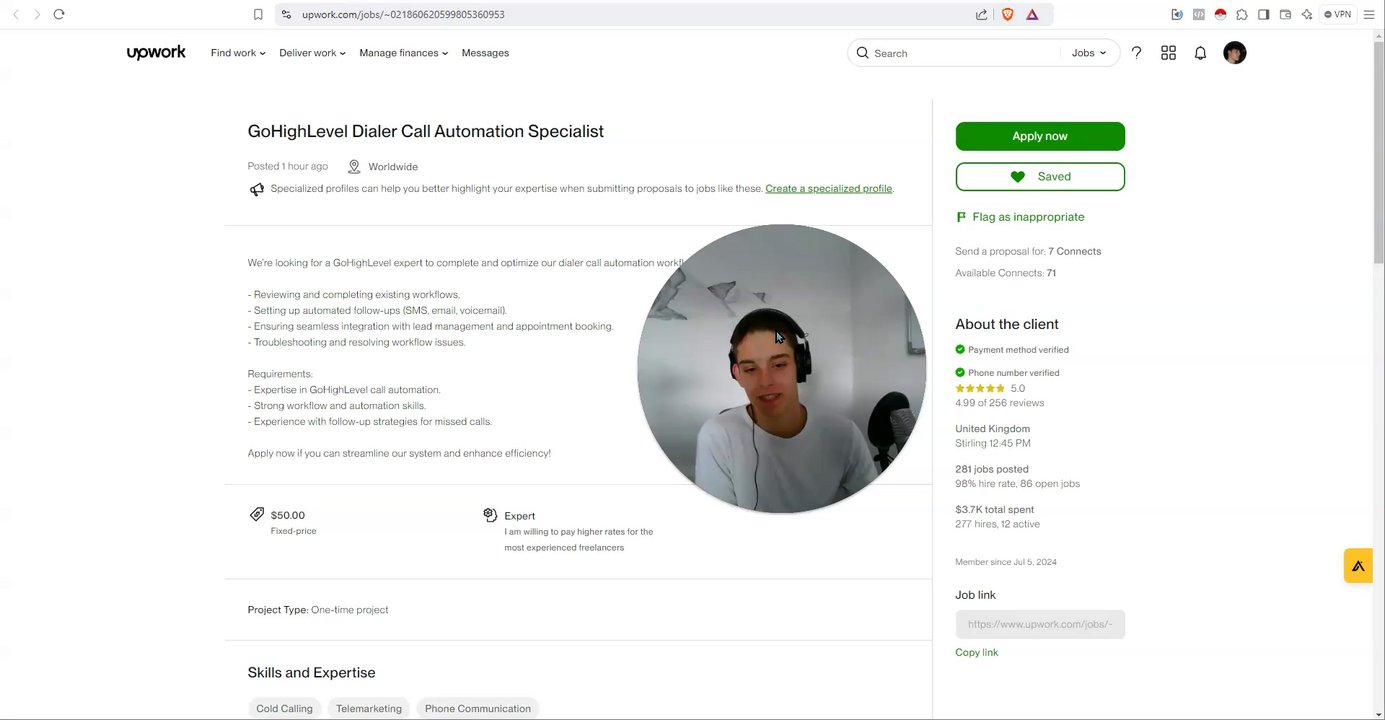Click the job link URL field
Image resolution: width=1385 pixels, height=720 pixels.
pyautogui.click(x=1040, y=624)
